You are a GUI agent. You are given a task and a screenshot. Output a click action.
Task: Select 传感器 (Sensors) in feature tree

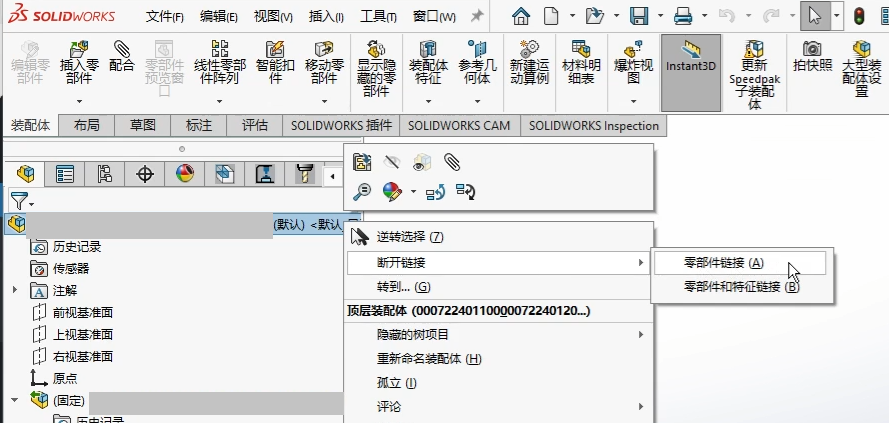point(71,268)
